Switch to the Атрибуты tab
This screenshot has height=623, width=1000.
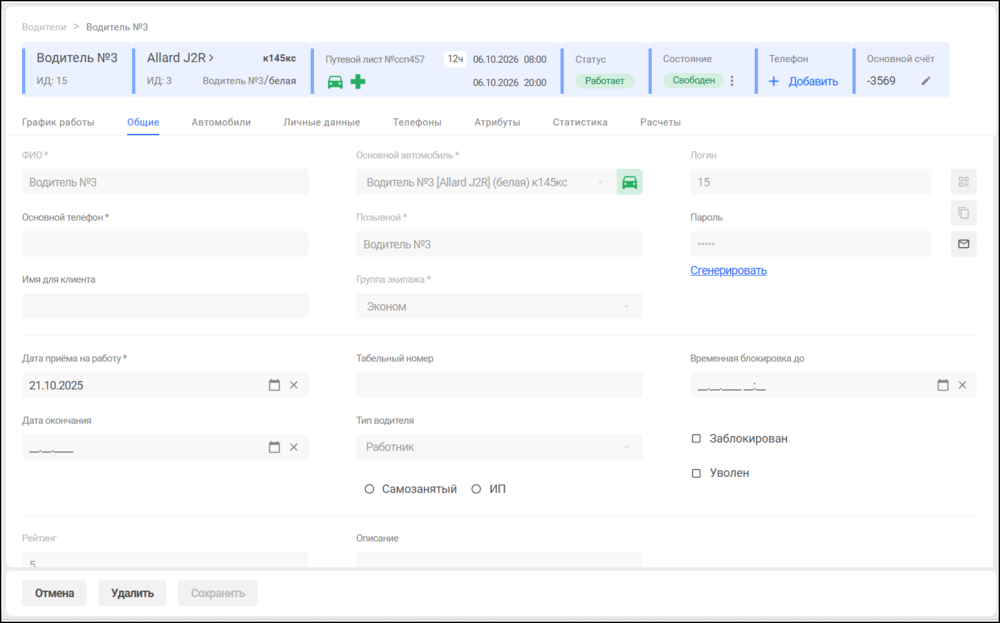(x=497, y=122)
